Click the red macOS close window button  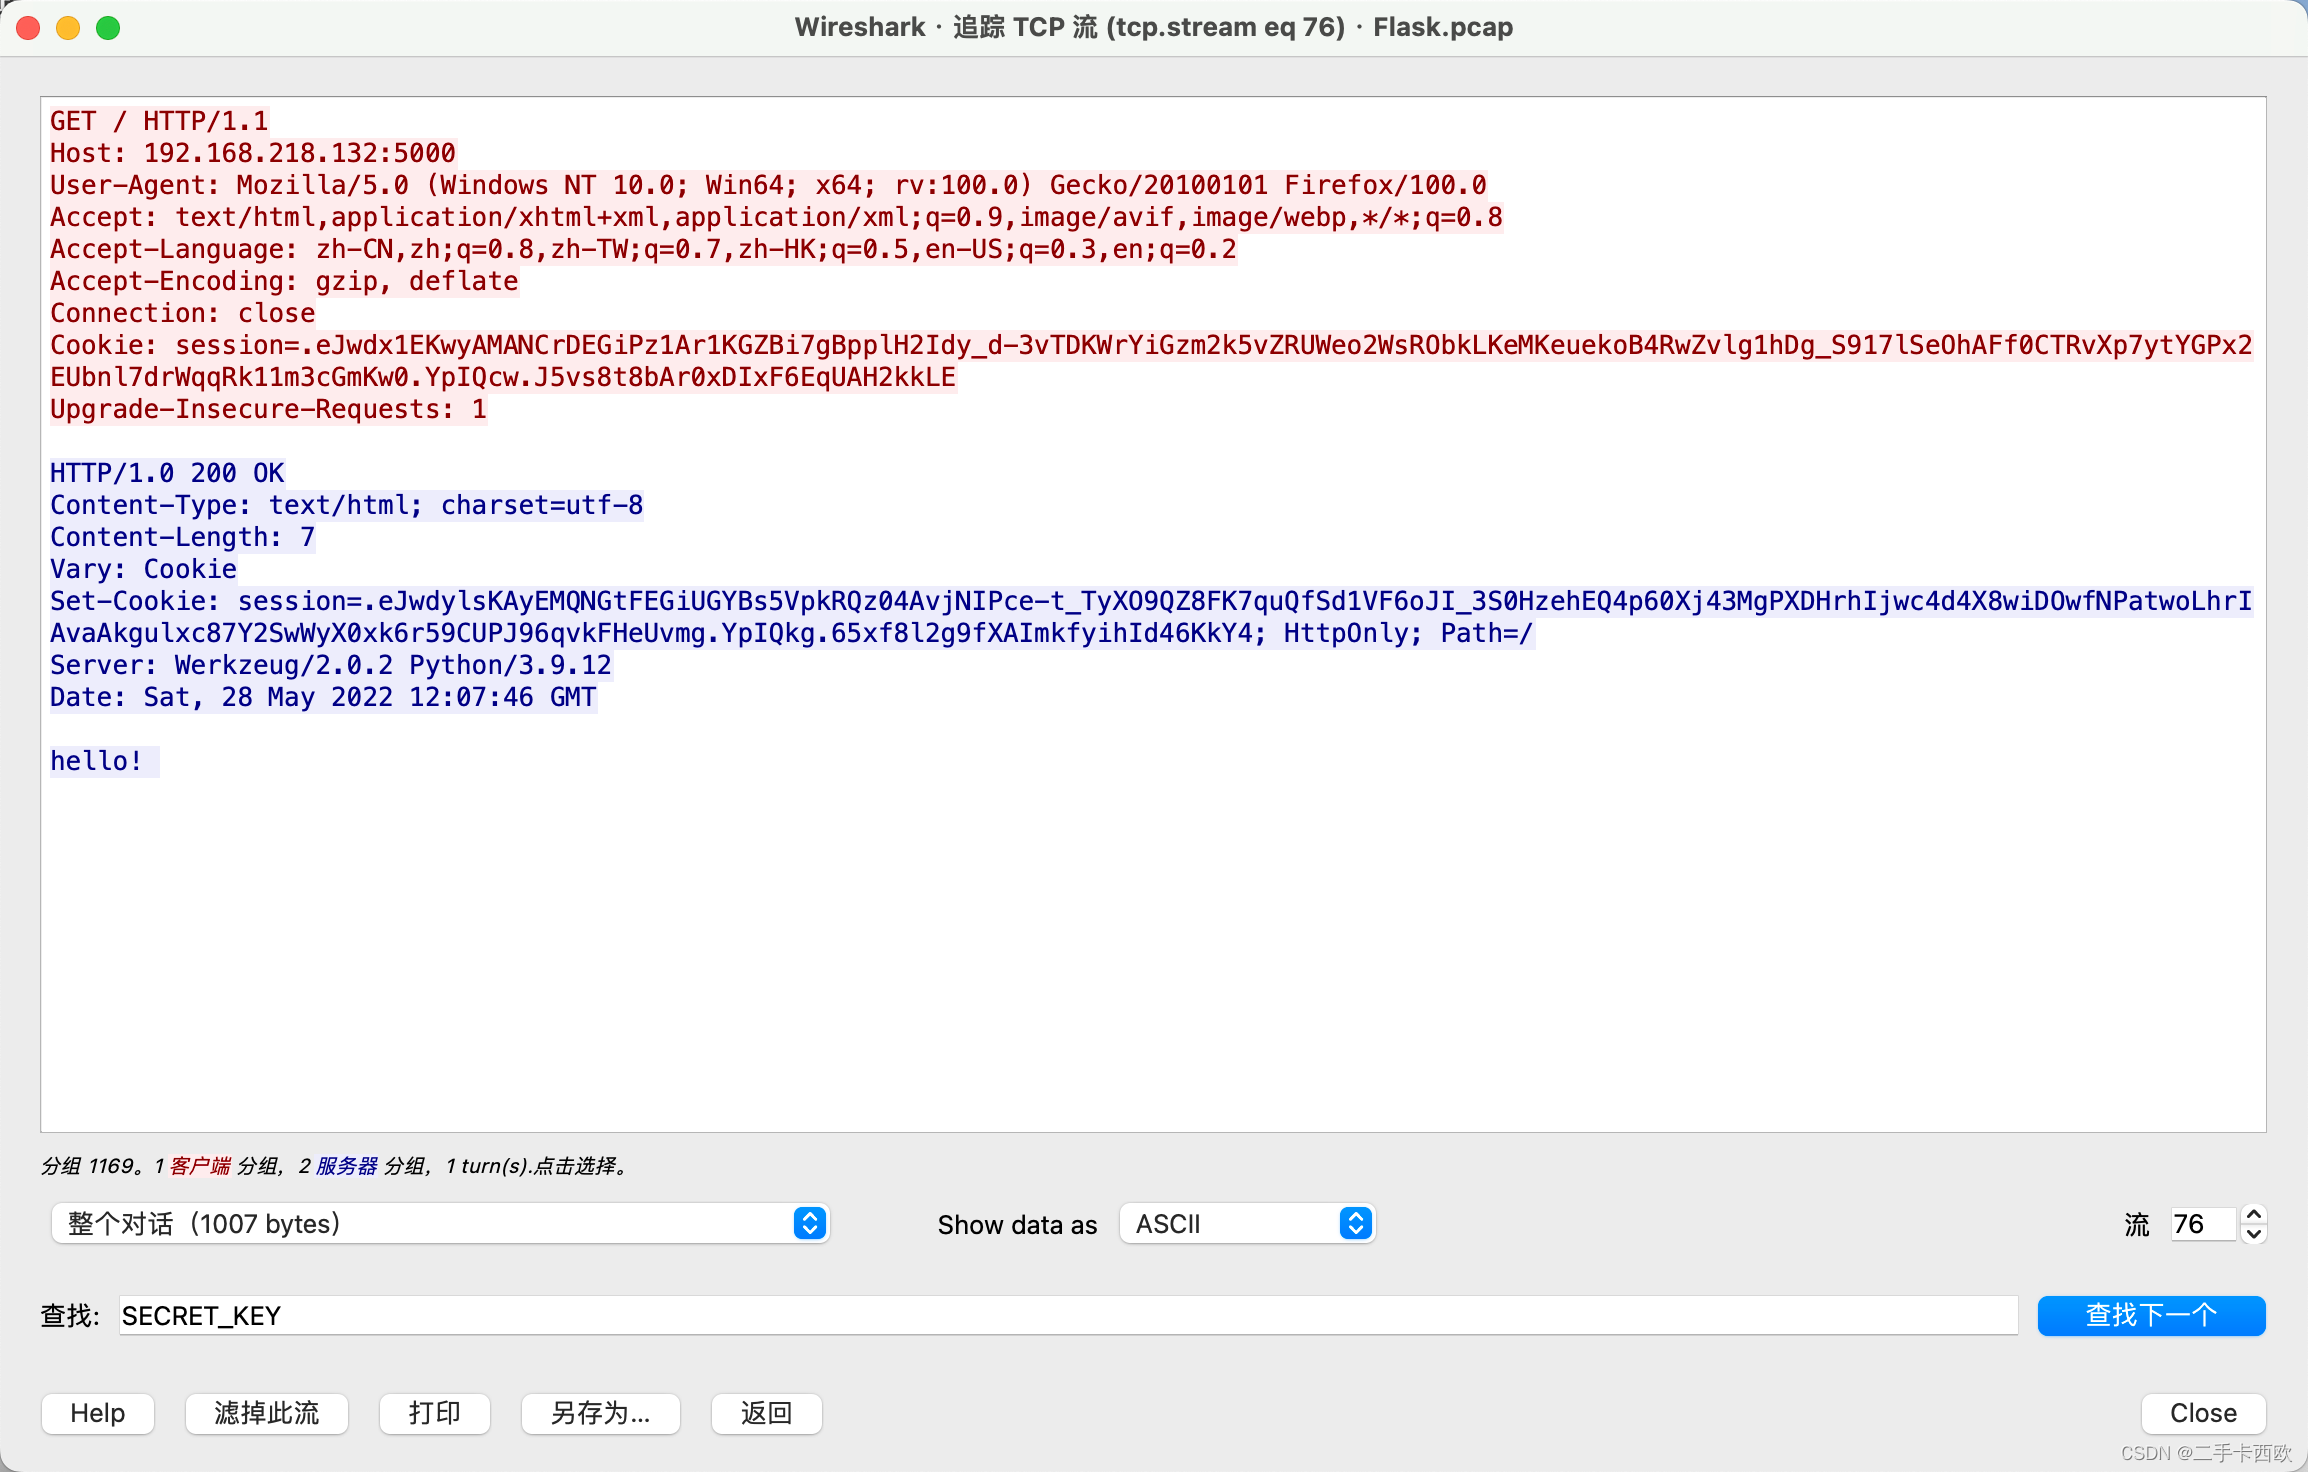[29, 27]
